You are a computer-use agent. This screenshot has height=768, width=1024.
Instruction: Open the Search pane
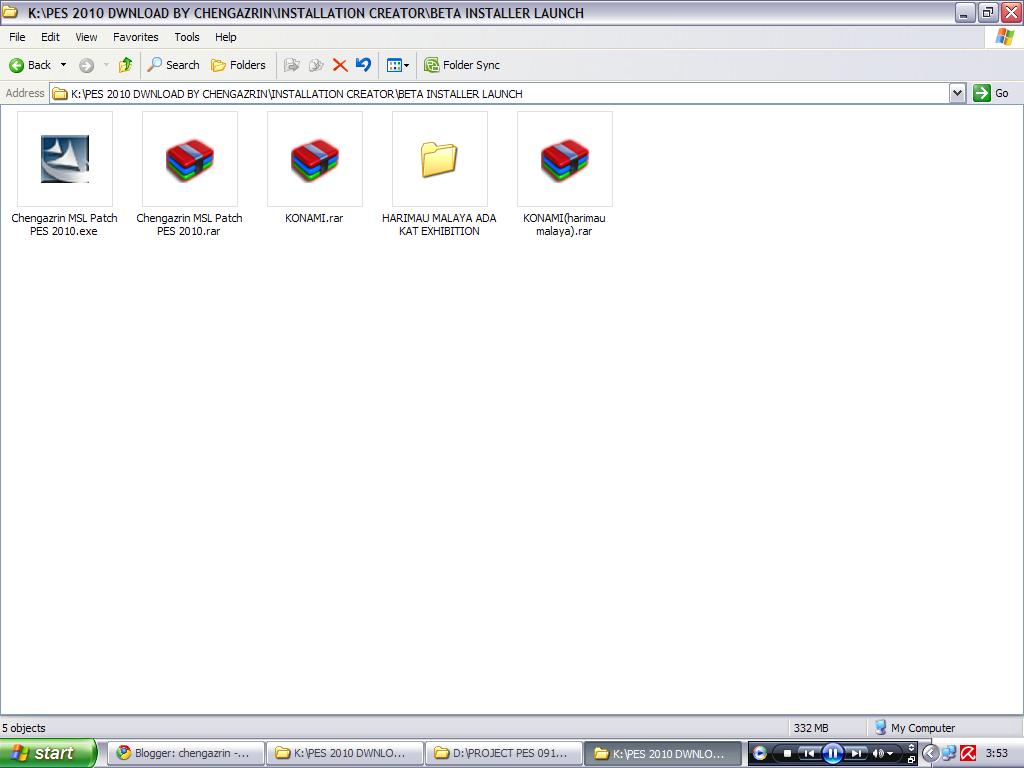click(x=173, y=65)
